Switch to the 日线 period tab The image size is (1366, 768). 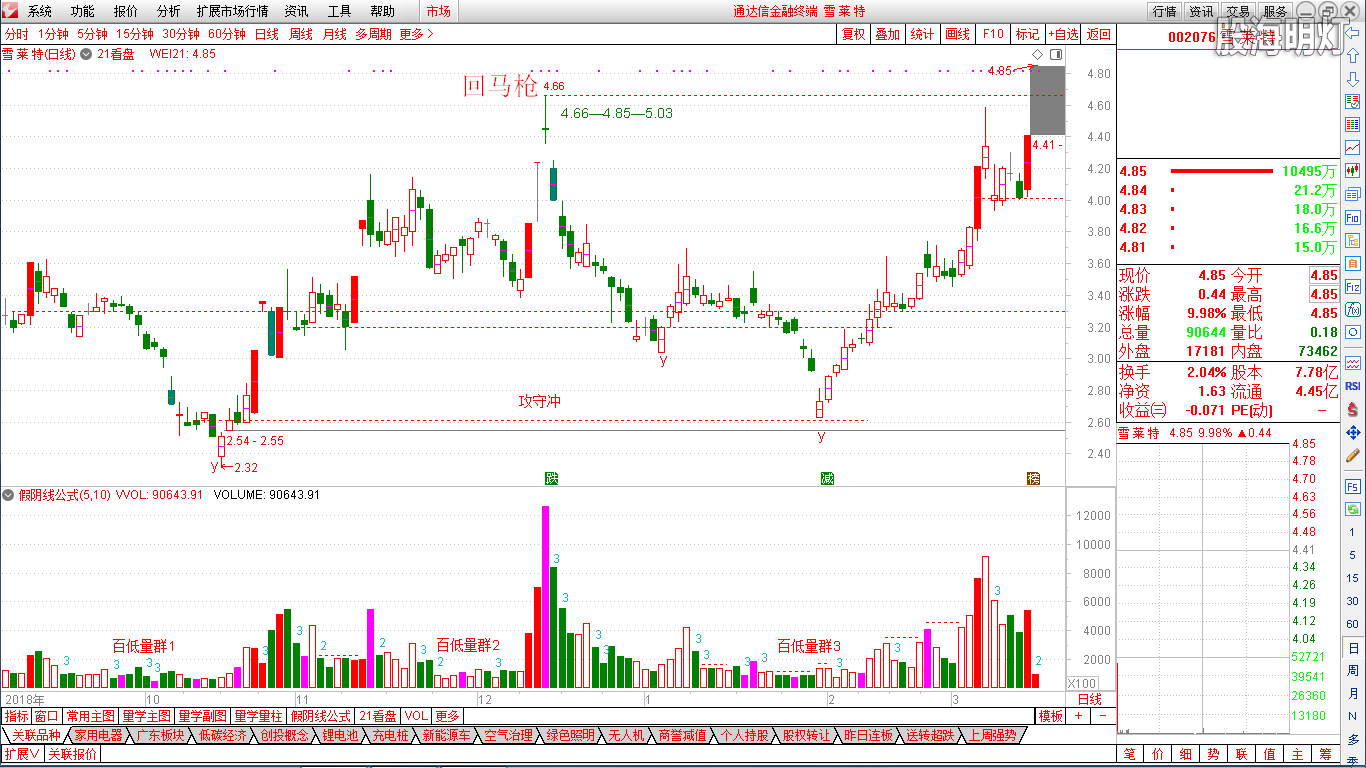point(267,34)
